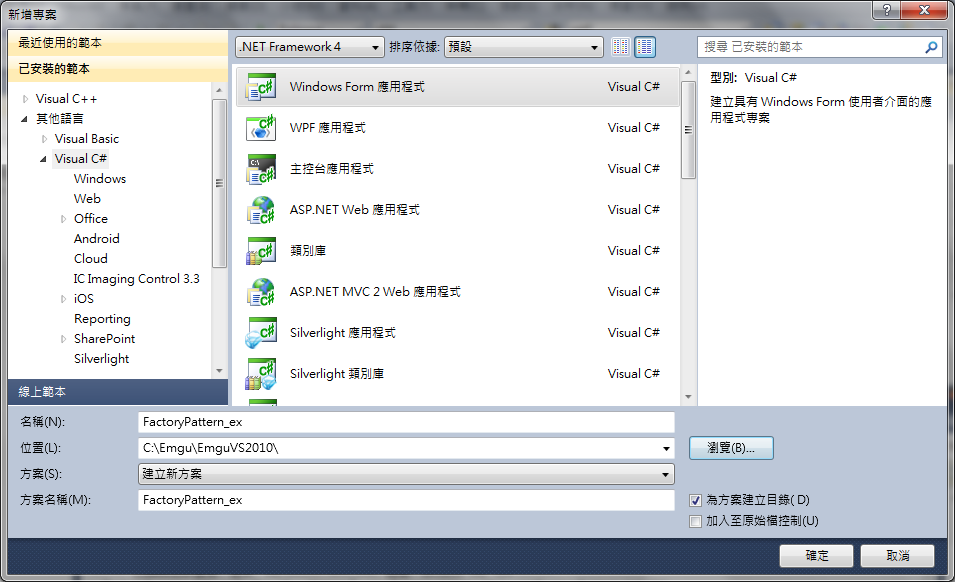Click the Visual C++ tree label

pos(66,99)
